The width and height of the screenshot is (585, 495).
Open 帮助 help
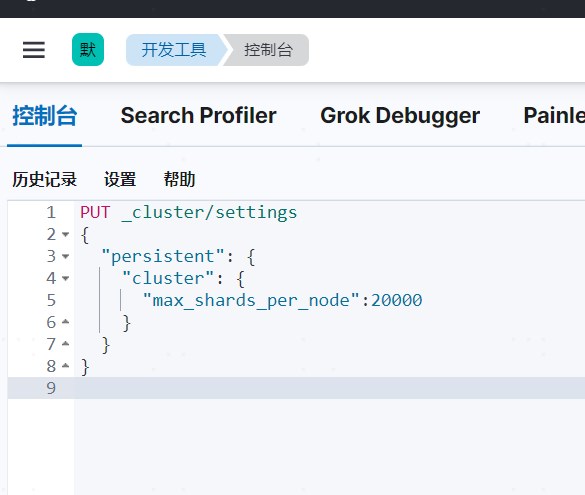pos(179,179)
